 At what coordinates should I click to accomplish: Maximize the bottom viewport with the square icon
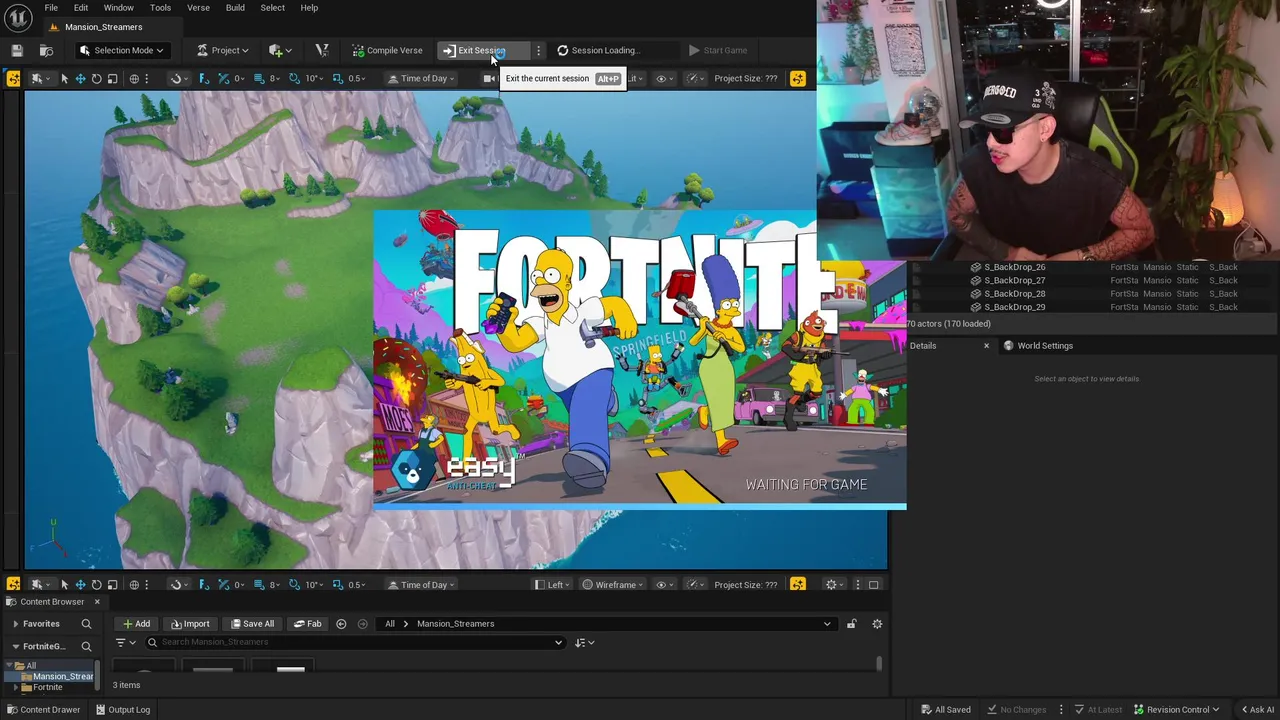[x=873, y=585]
